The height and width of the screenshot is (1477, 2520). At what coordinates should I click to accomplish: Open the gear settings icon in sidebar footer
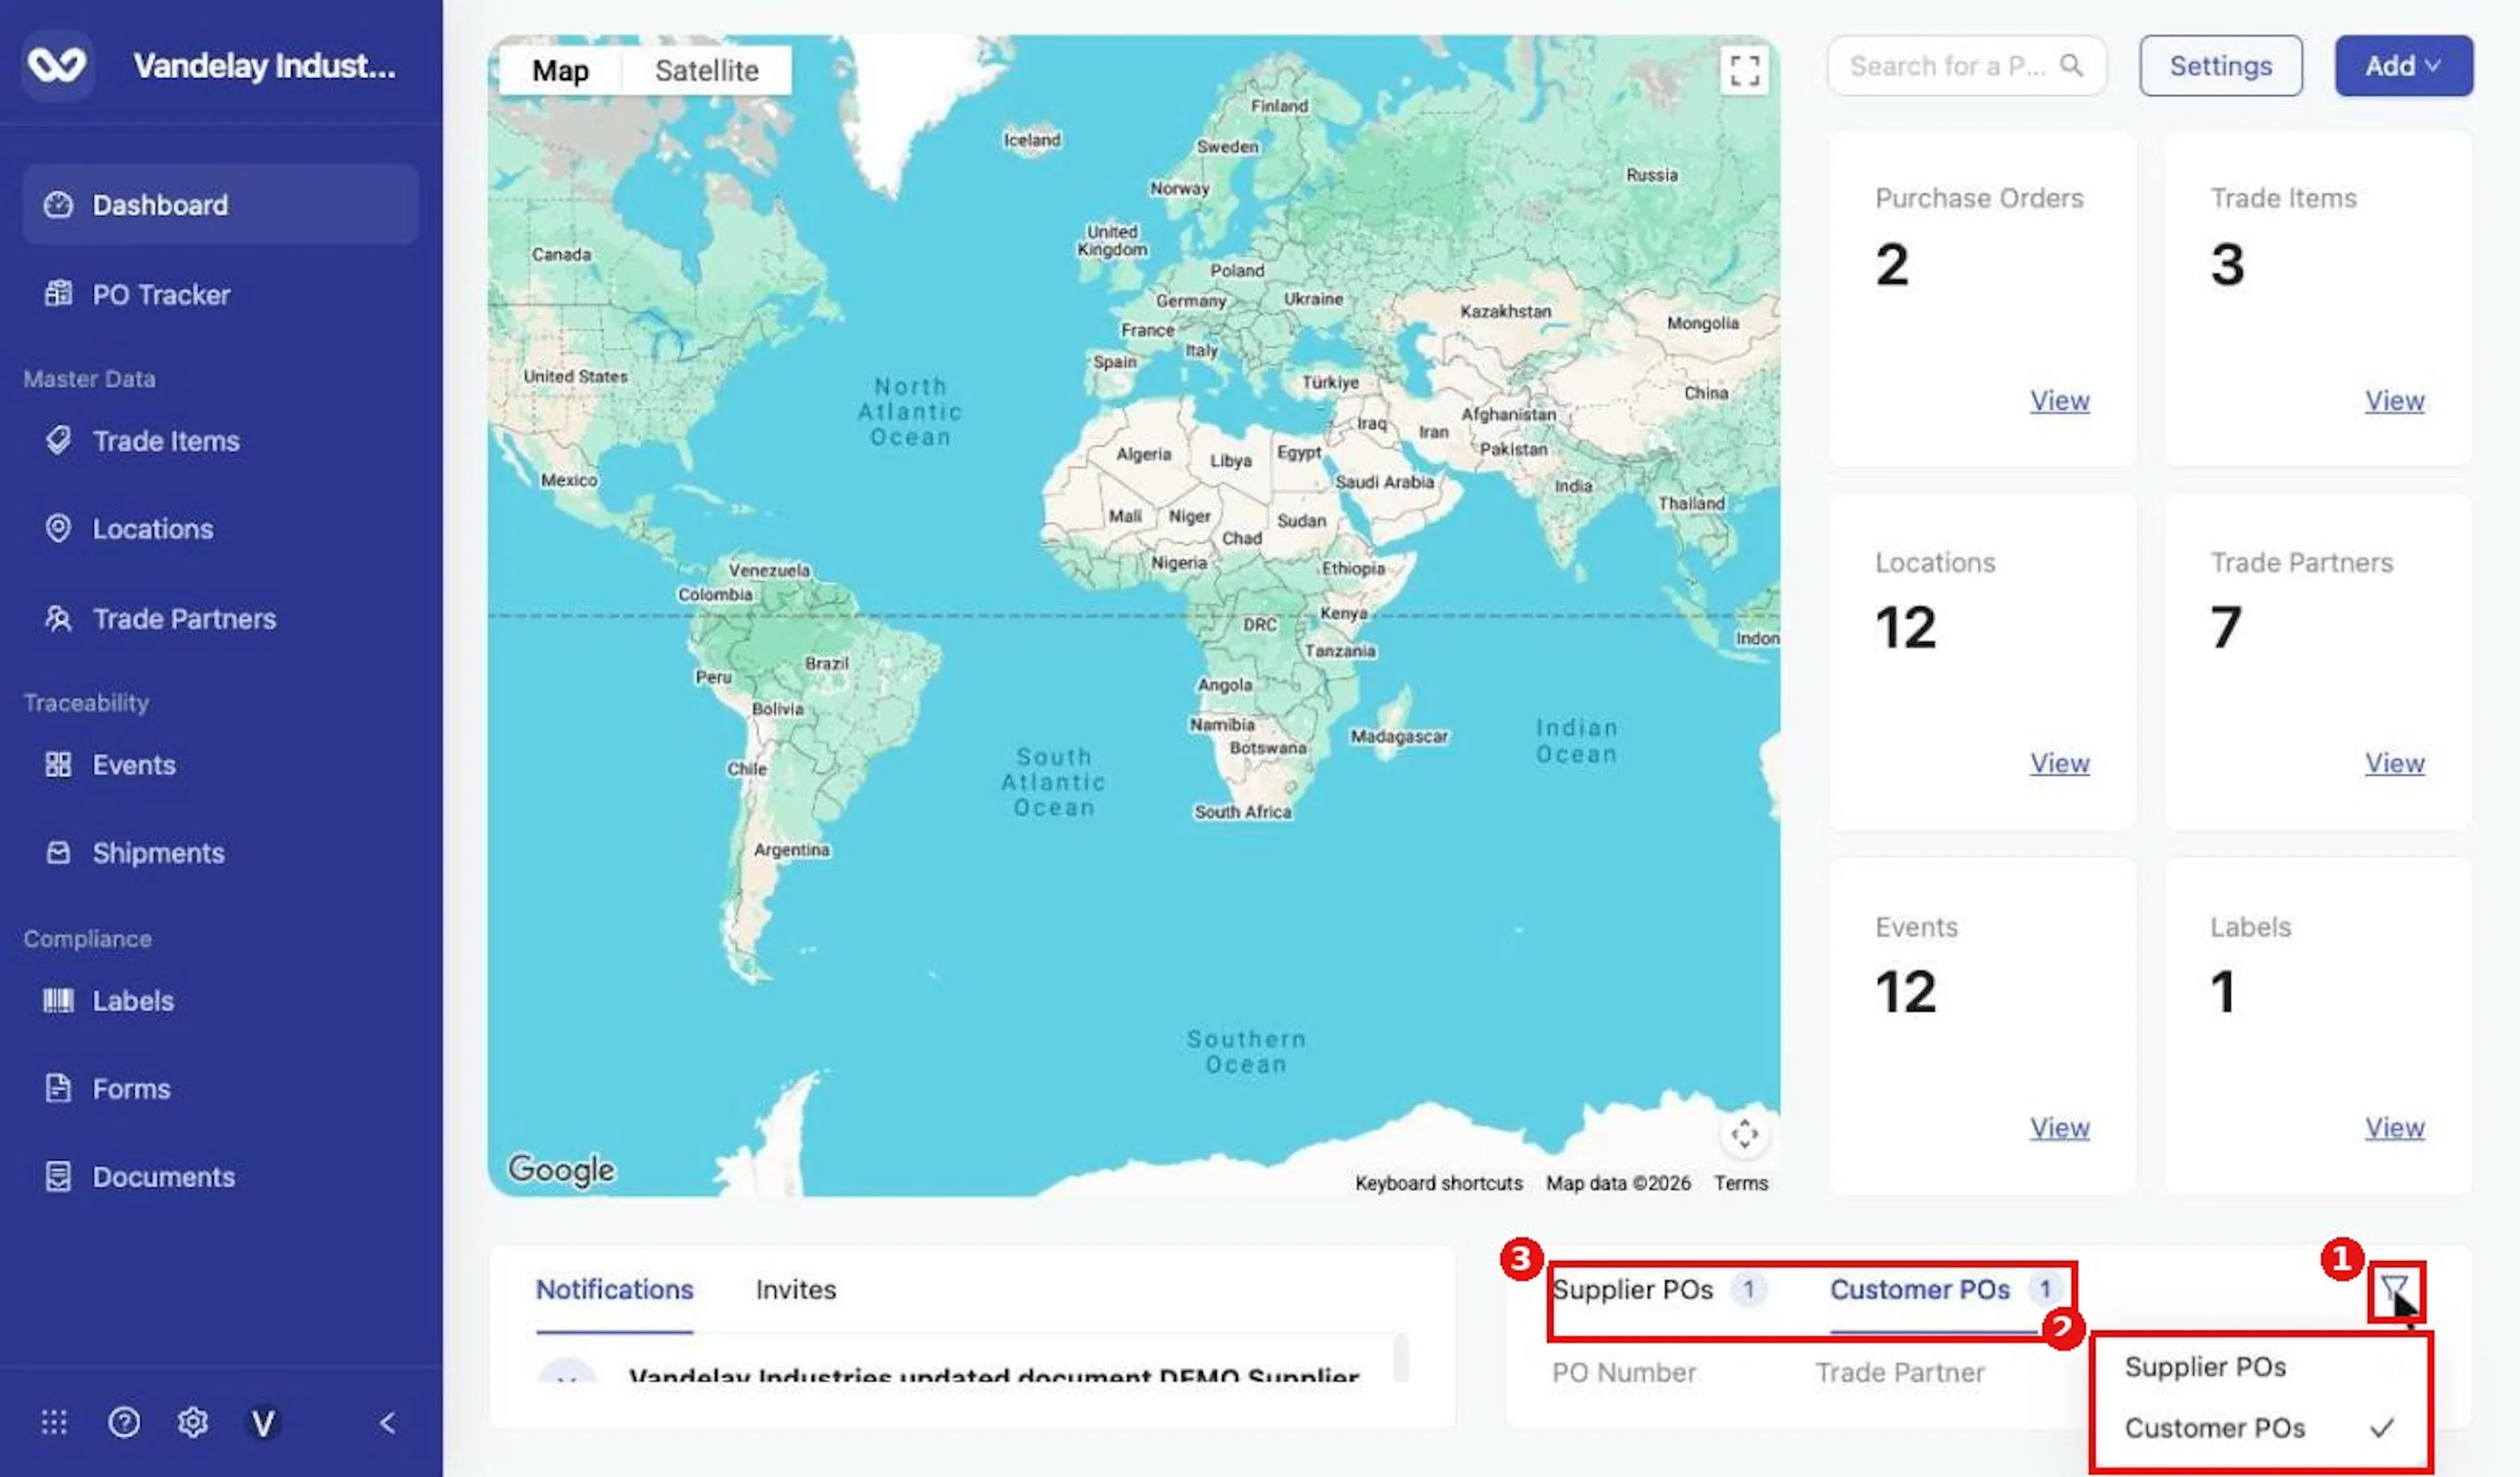(192, 1422)
